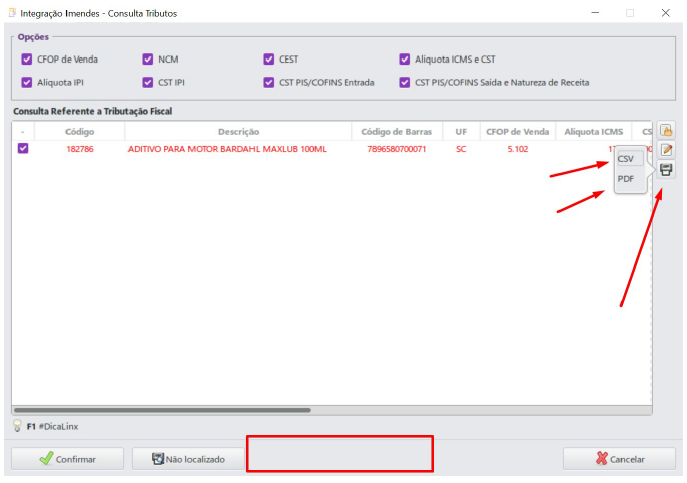
Task: Sort by the Código de Barras column header
Action: point(397,131)
